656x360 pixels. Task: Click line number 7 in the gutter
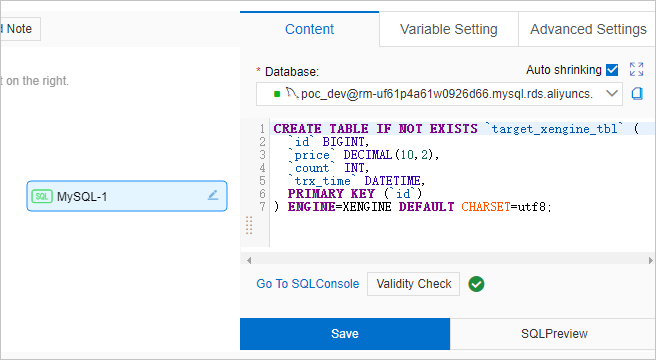[262, 207]
